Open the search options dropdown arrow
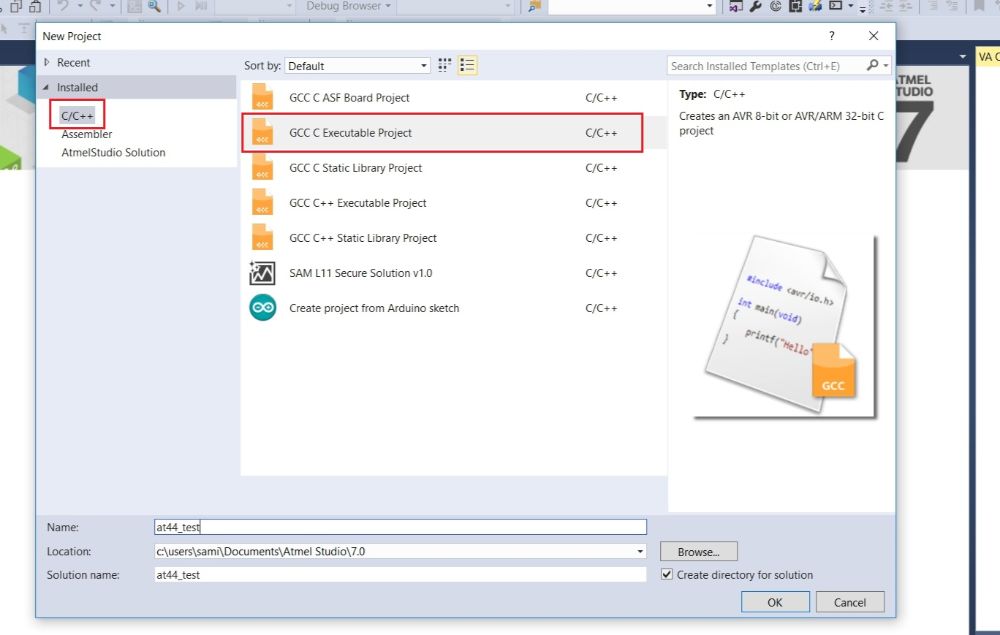1000x635 pixels. (886, 66)
